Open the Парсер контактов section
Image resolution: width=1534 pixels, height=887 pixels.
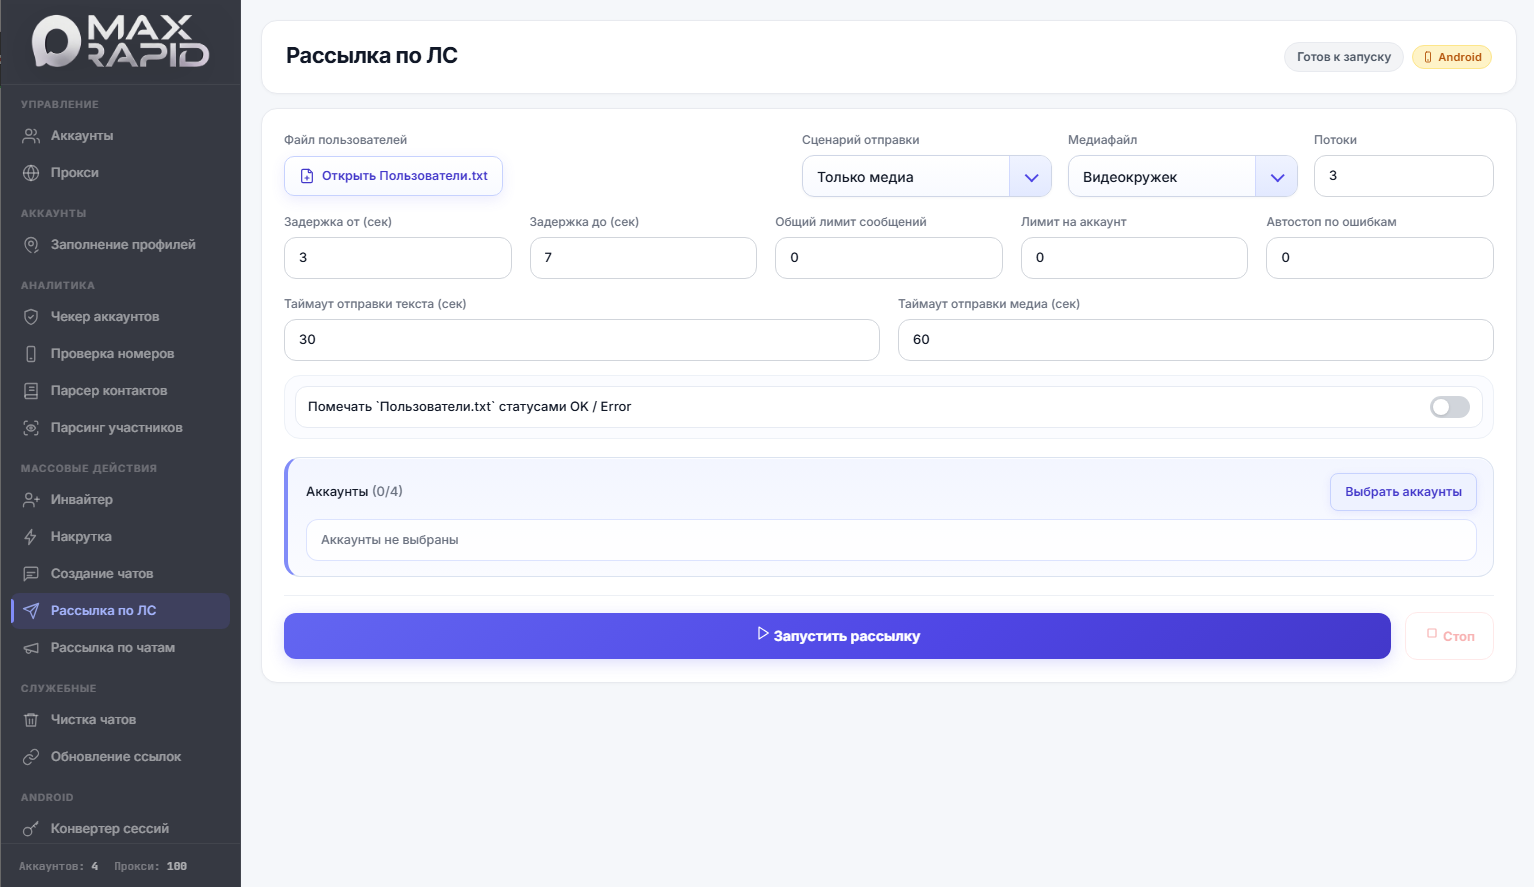click(x=108, y=391)
